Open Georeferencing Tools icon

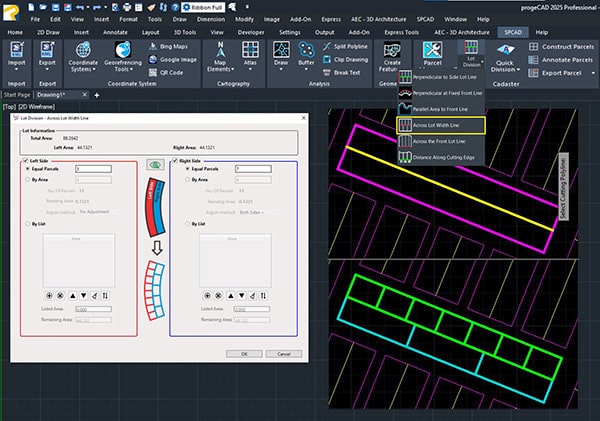tap(123, 50)
